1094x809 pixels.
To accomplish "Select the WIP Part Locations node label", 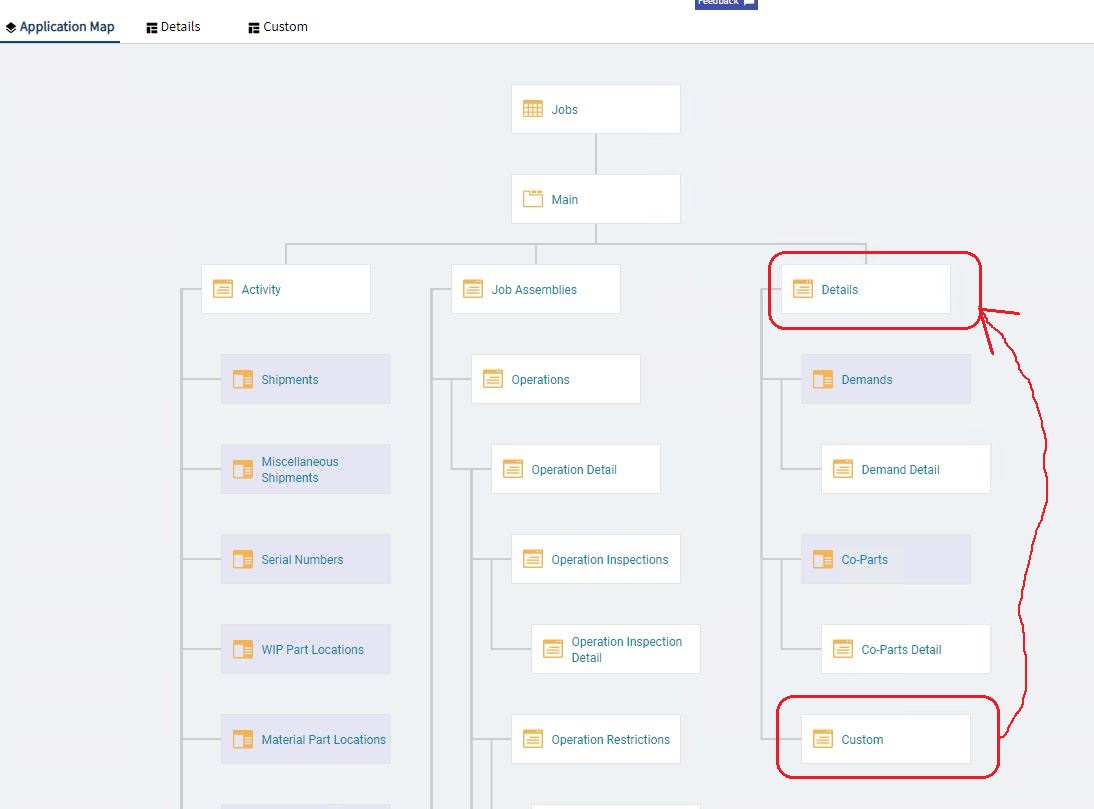I will tap(313, 649).
